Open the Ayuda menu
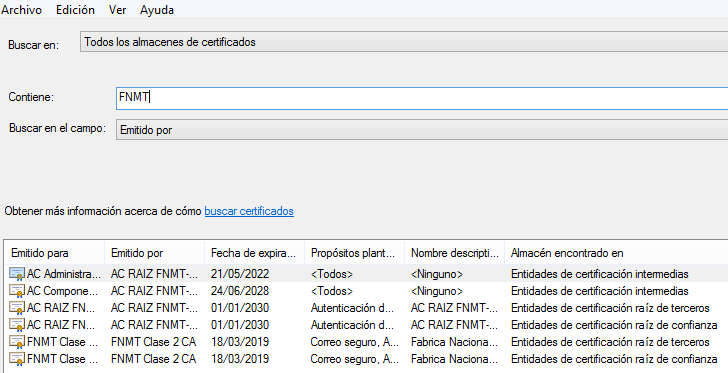The image size is (728, 373). click(x=157, y=10)
